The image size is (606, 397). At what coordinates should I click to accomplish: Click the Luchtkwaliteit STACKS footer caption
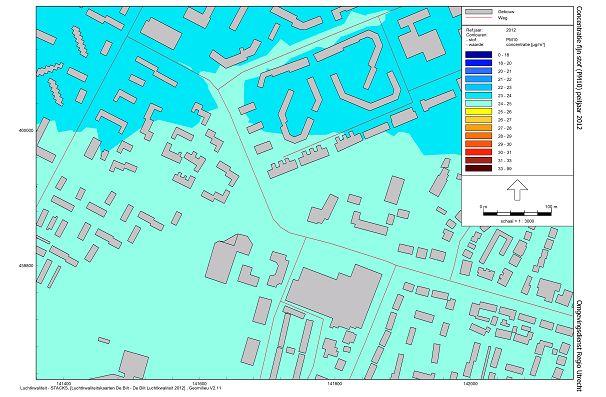(121, 388)
